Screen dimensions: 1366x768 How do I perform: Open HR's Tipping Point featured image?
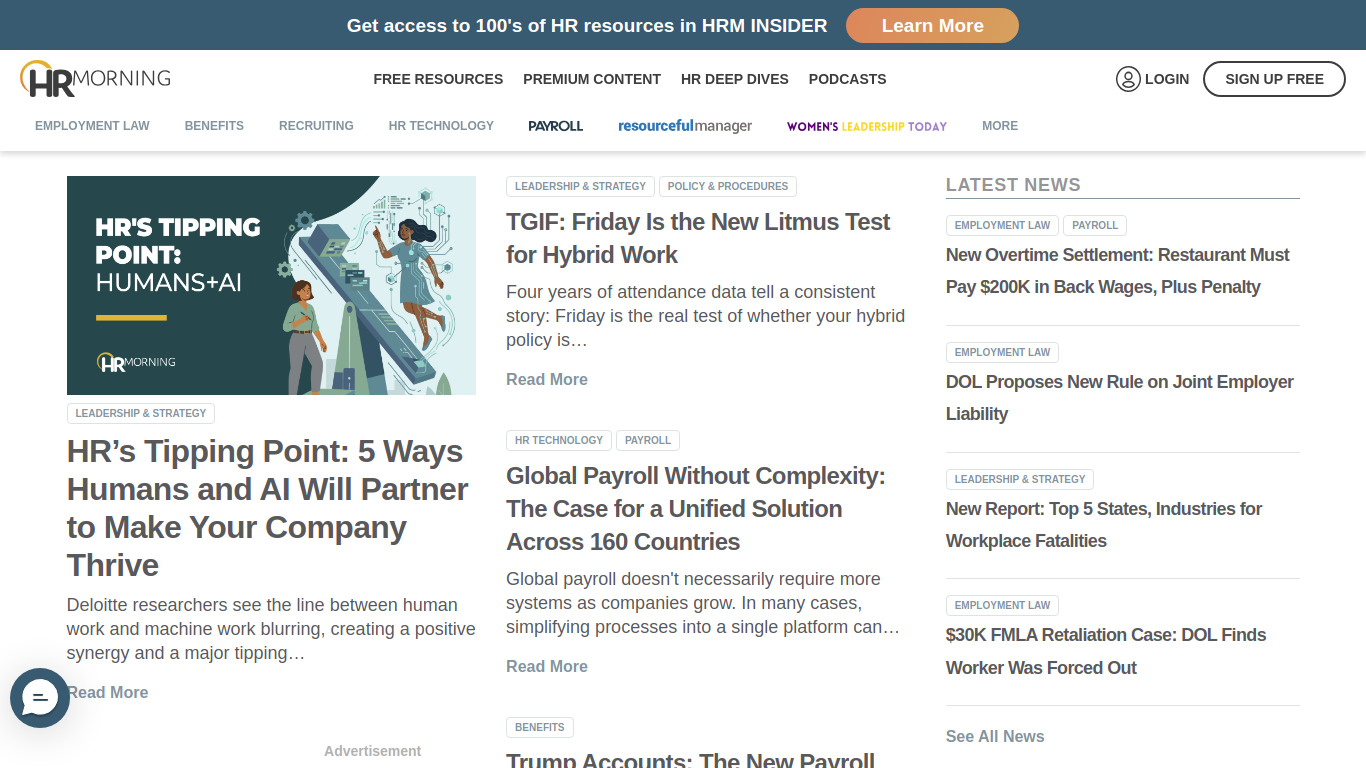click(271, 286)
